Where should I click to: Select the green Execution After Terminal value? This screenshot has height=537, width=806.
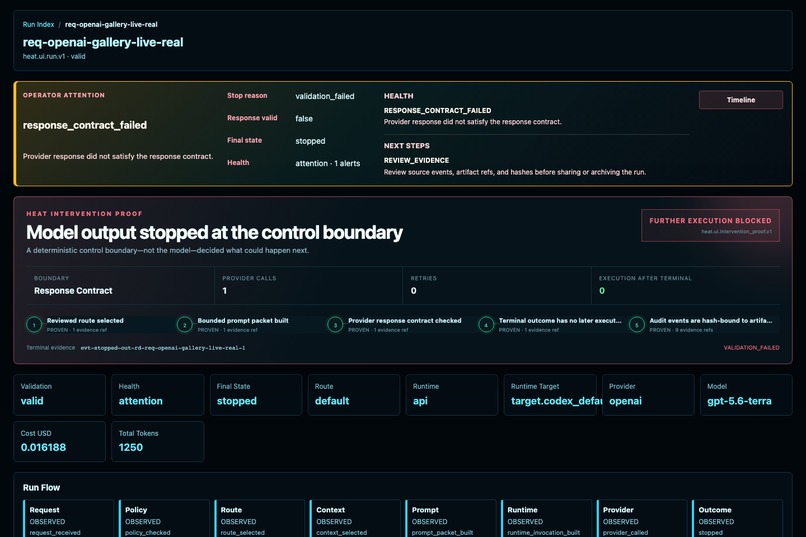[x=602, y=291]
